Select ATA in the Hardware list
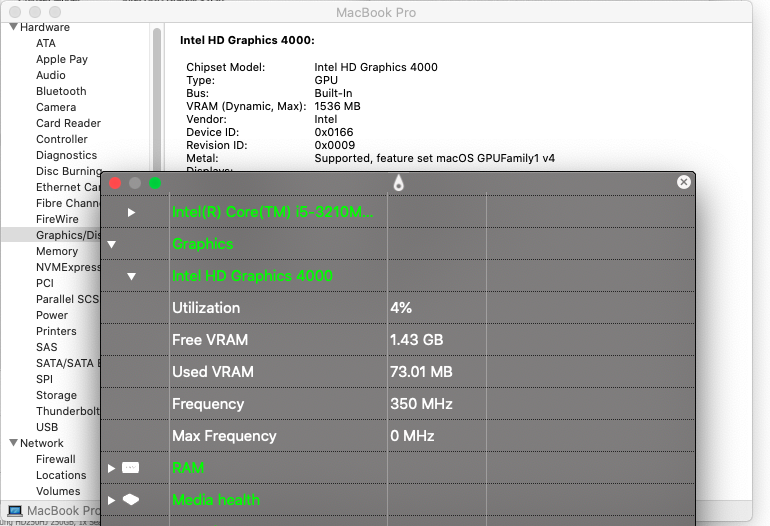 pyautogui.click(x=46, y=43)
